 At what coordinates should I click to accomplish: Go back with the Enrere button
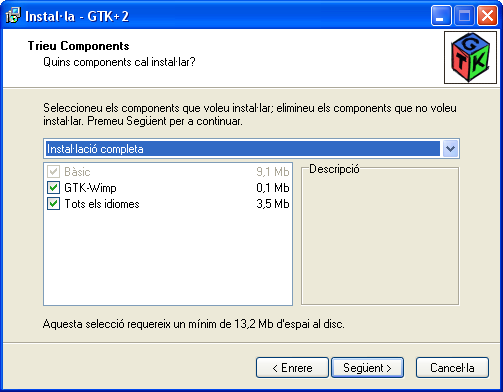coord(292,368)
